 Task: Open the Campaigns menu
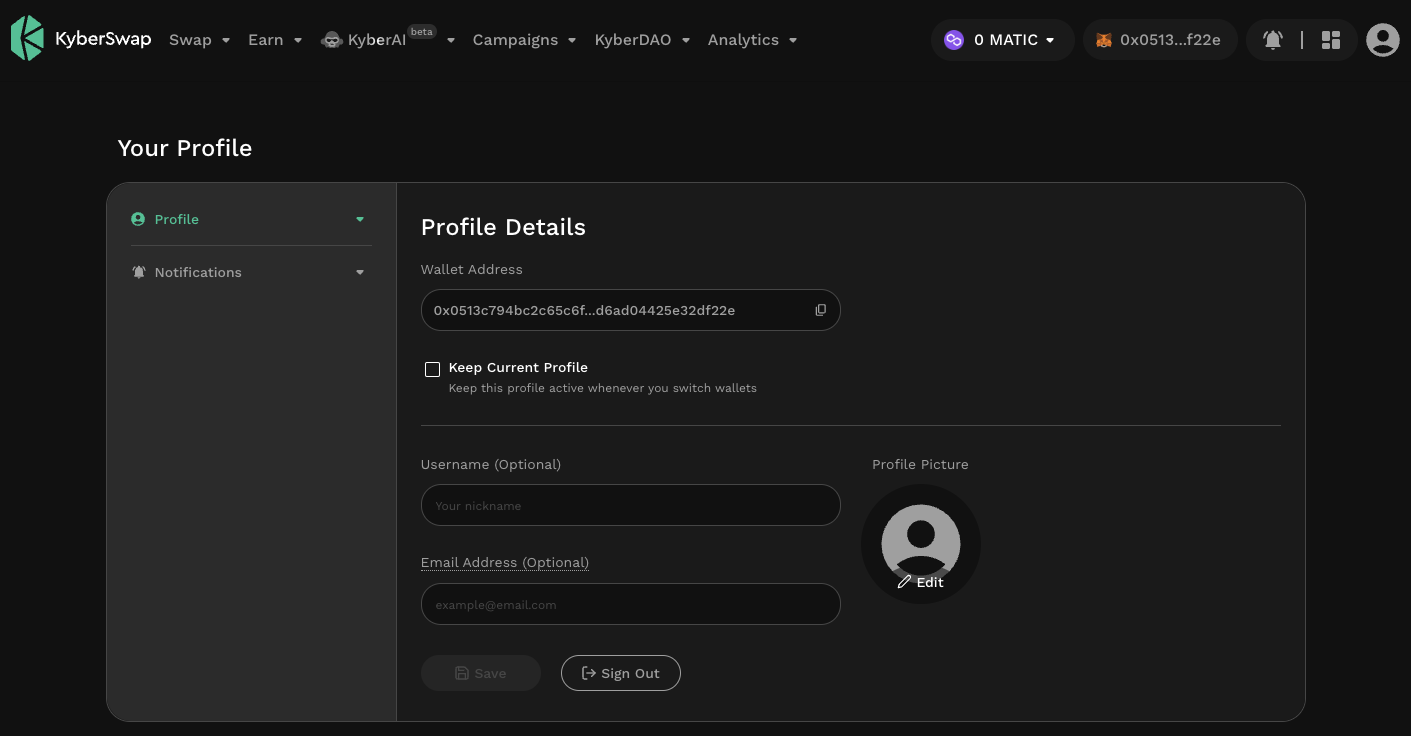click(524, 40)
